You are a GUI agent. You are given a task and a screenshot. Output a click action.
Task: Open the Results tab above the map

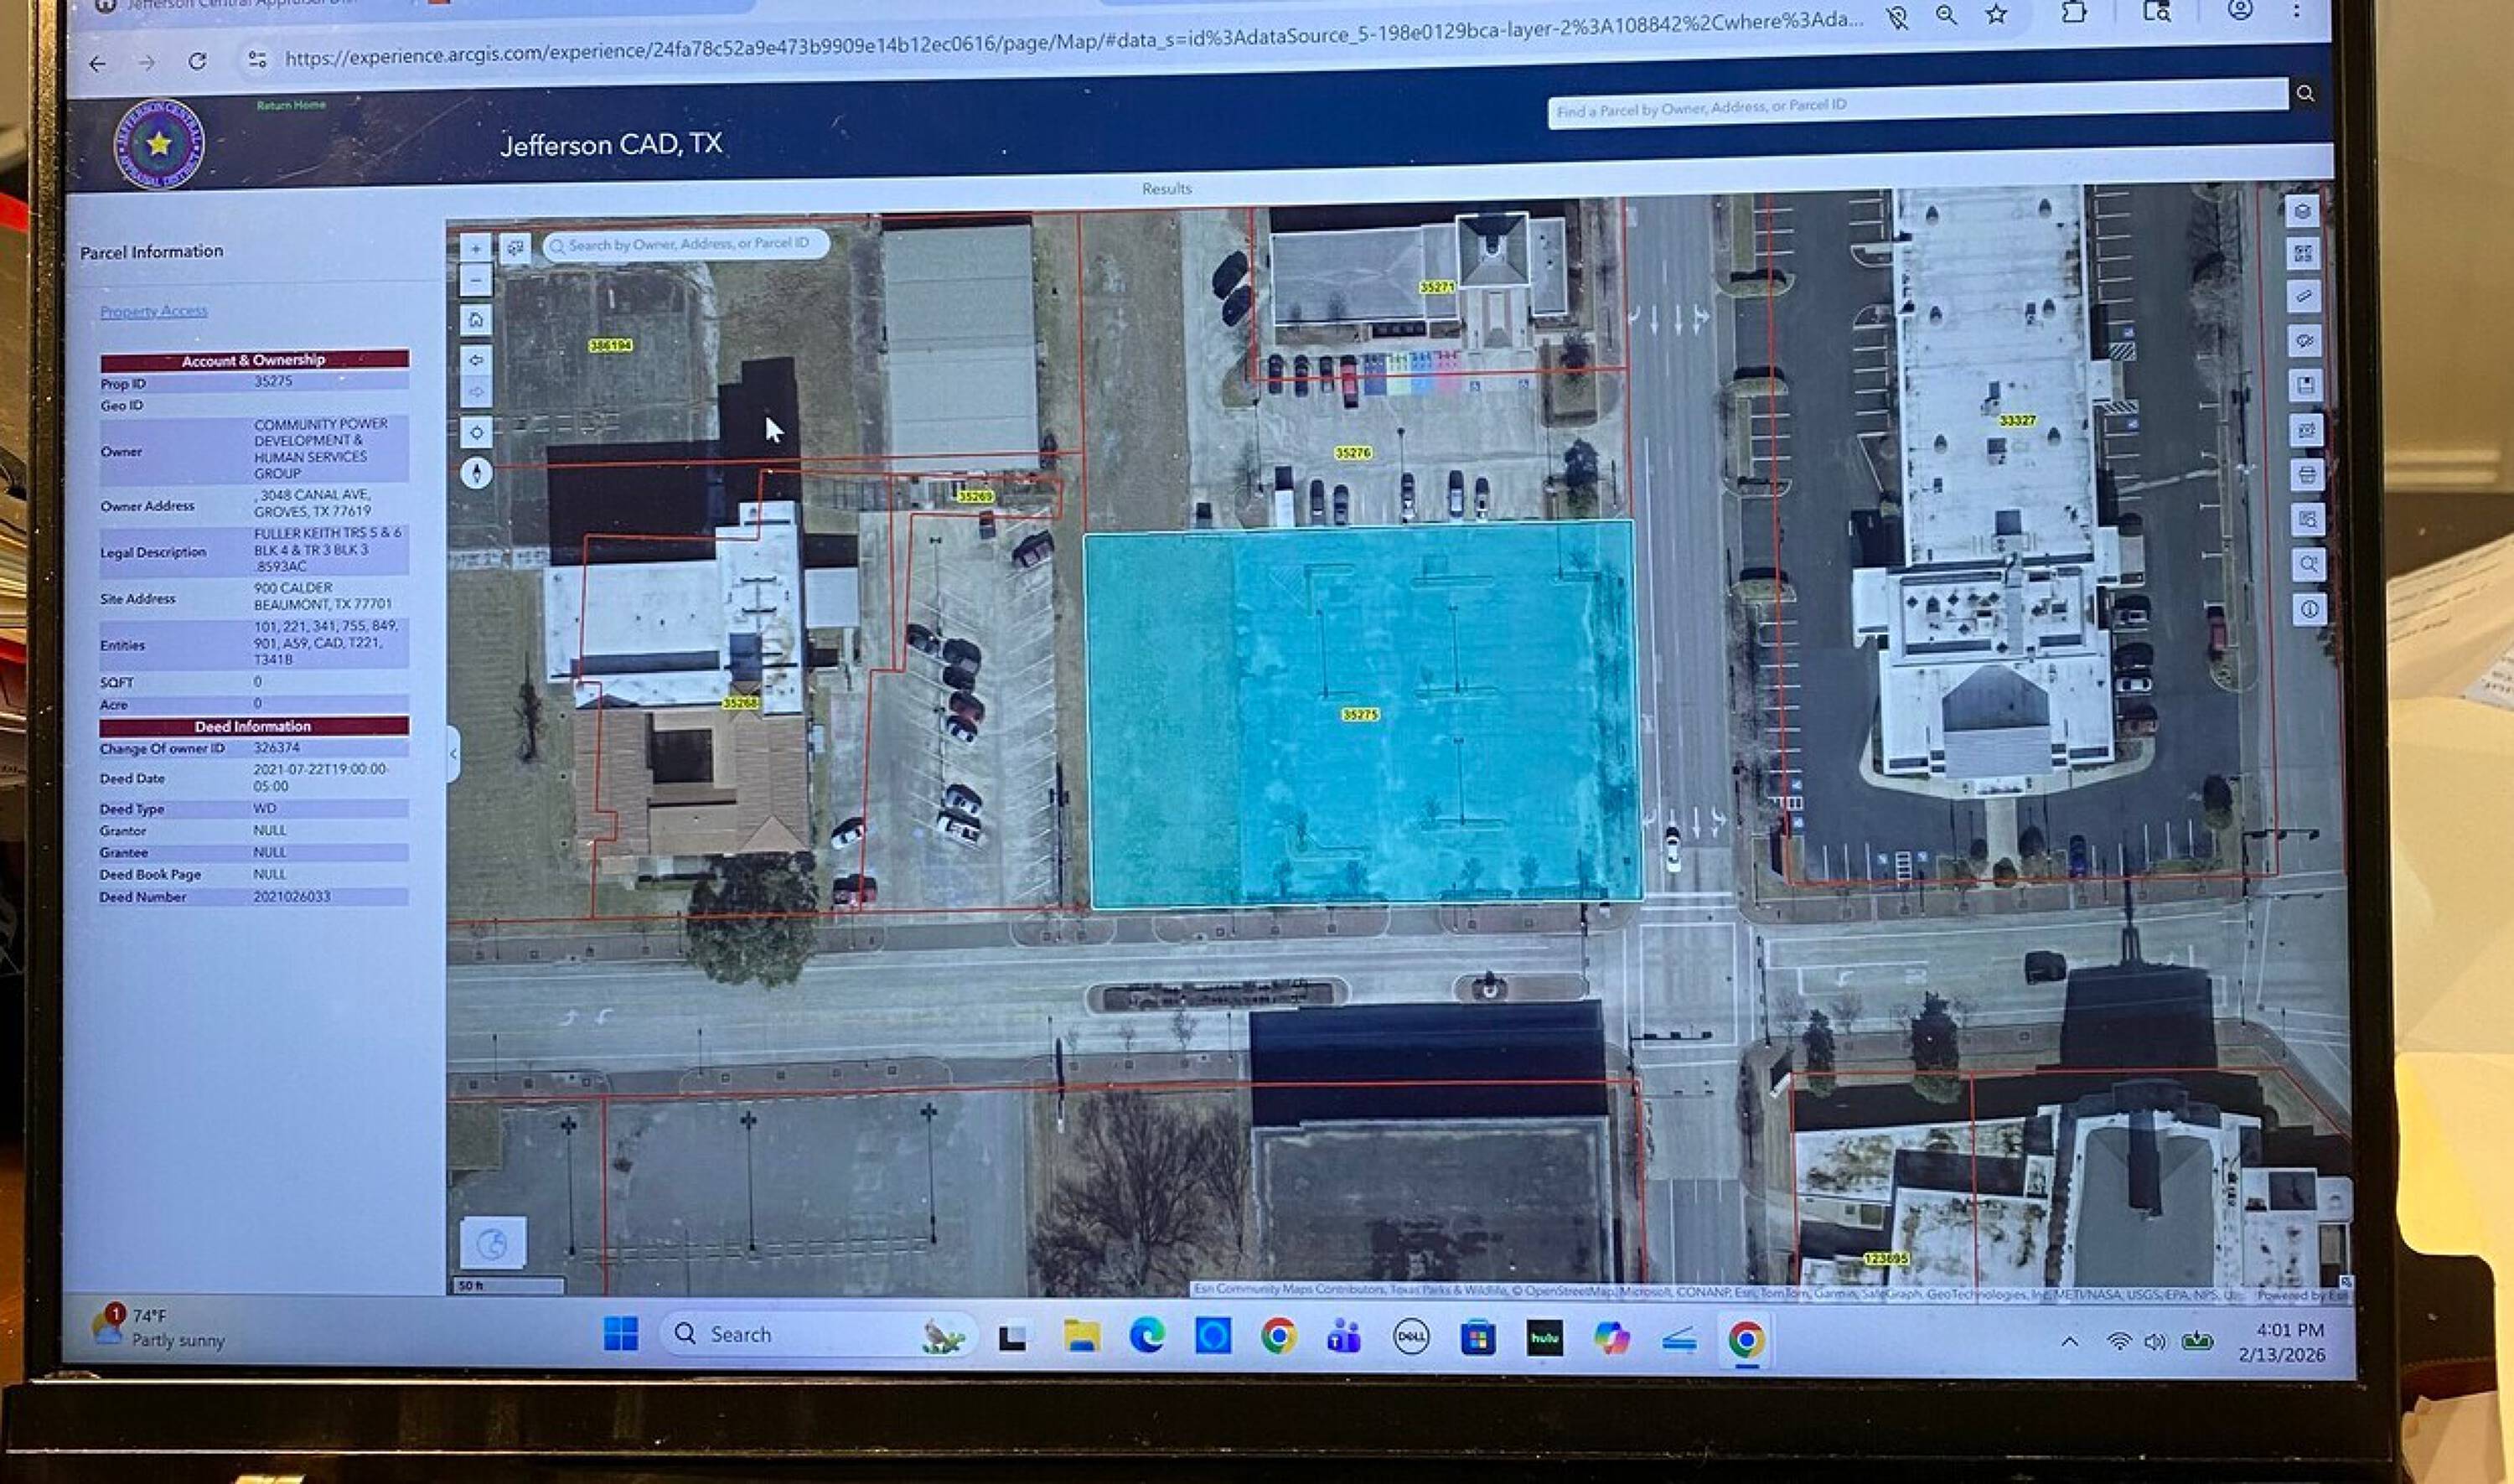1167,188
